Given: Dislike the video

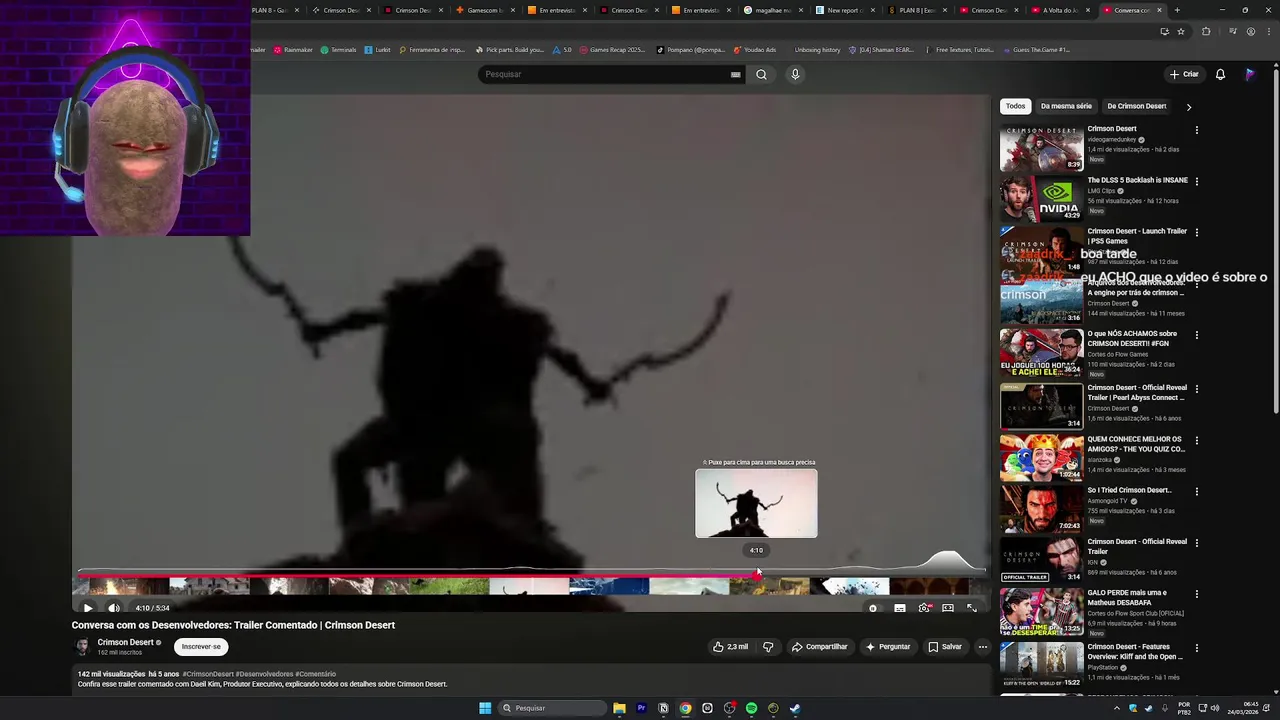Looking at the screenshot, I should point(768,647).
